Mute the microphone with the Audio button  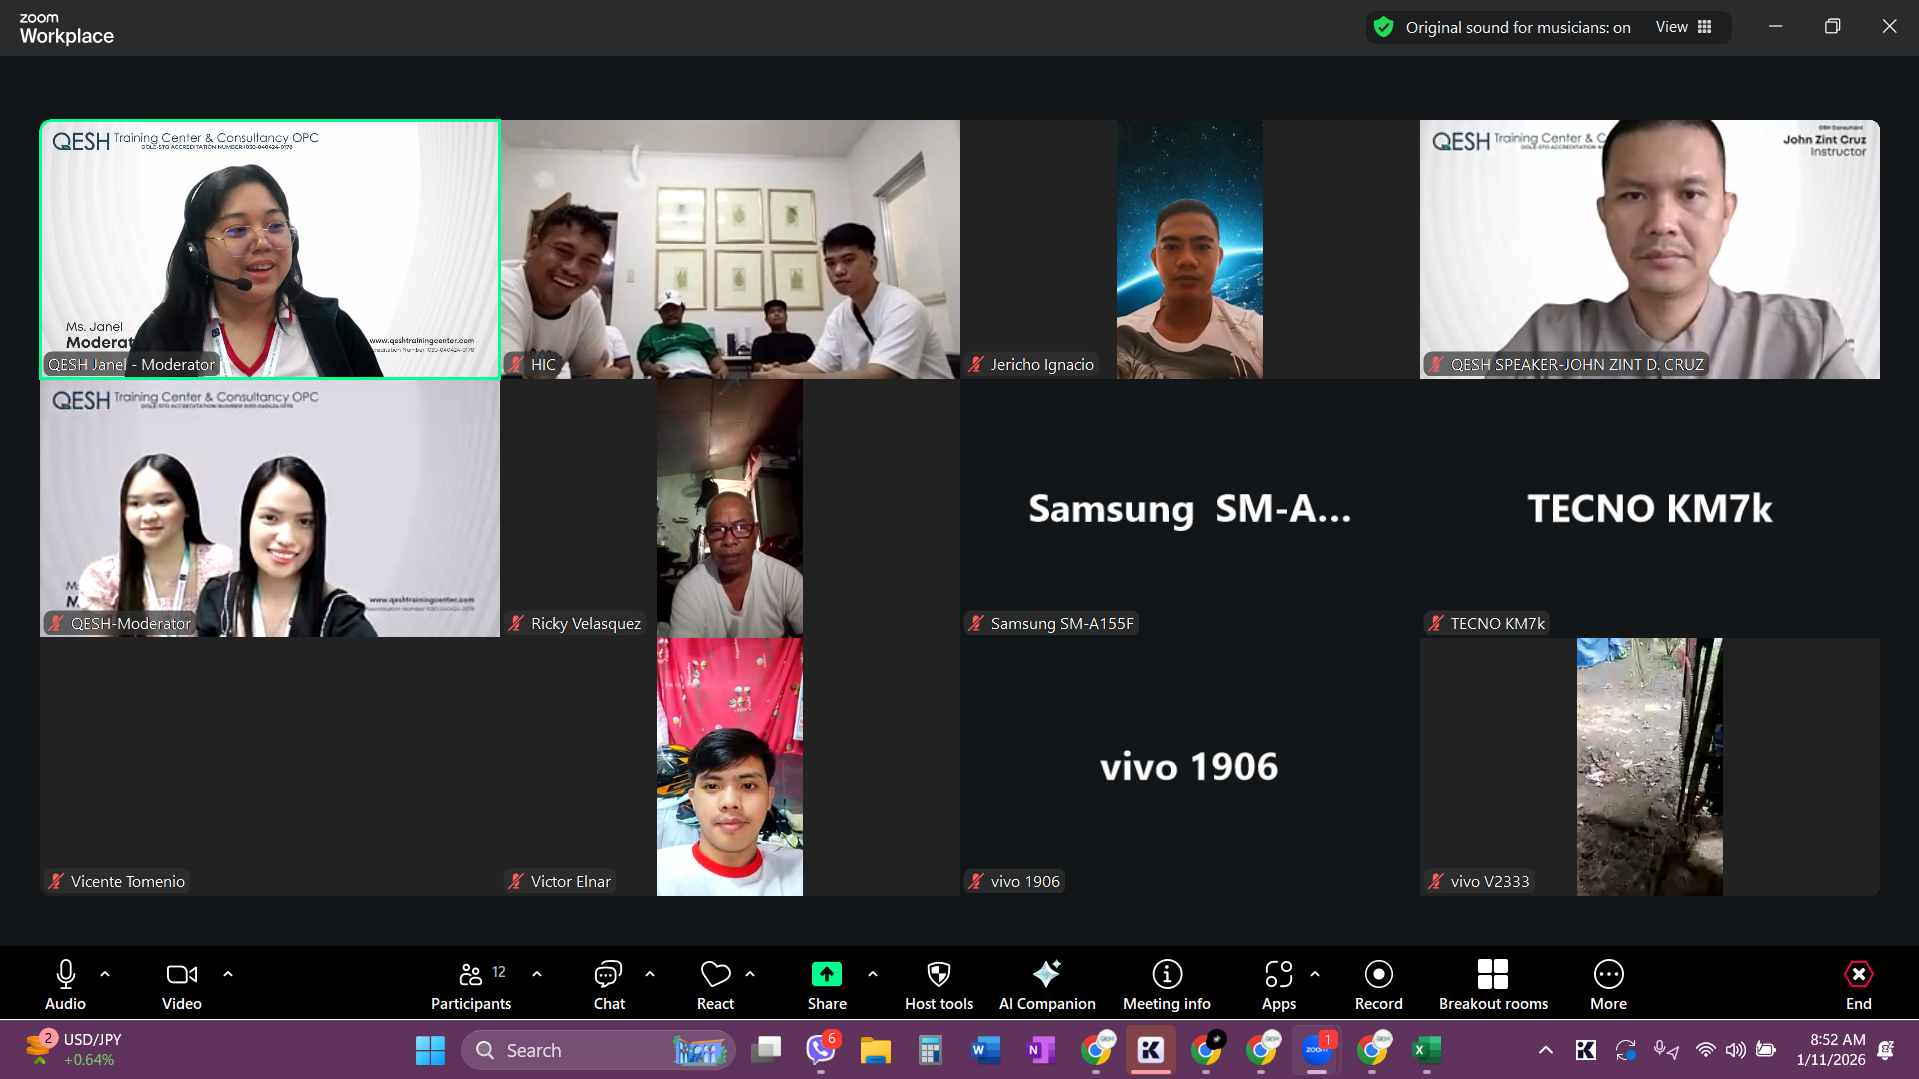click(65, 984)
